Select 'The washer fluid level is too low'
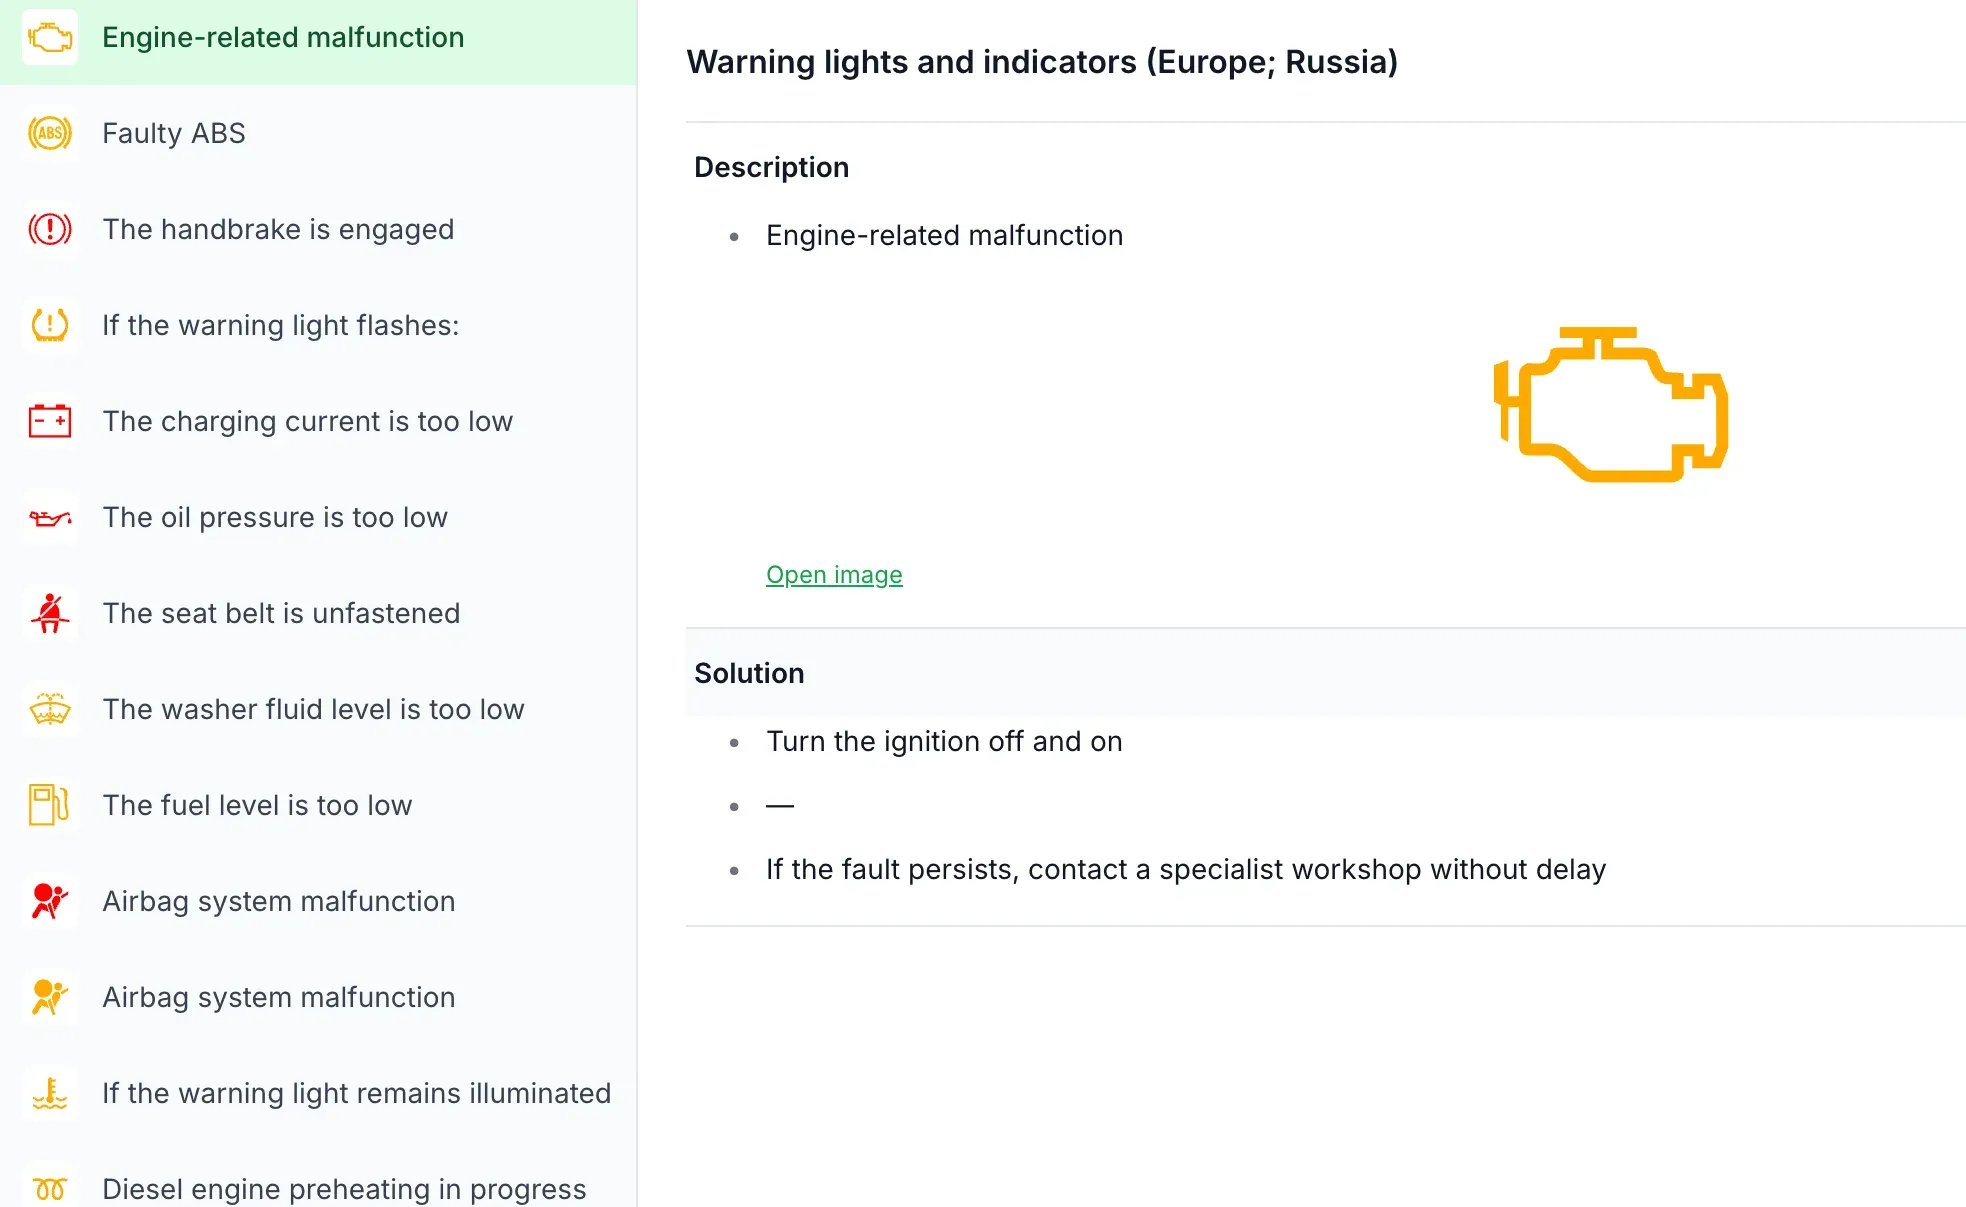This screenshot has height=1207, width=1966. (318, 709)
